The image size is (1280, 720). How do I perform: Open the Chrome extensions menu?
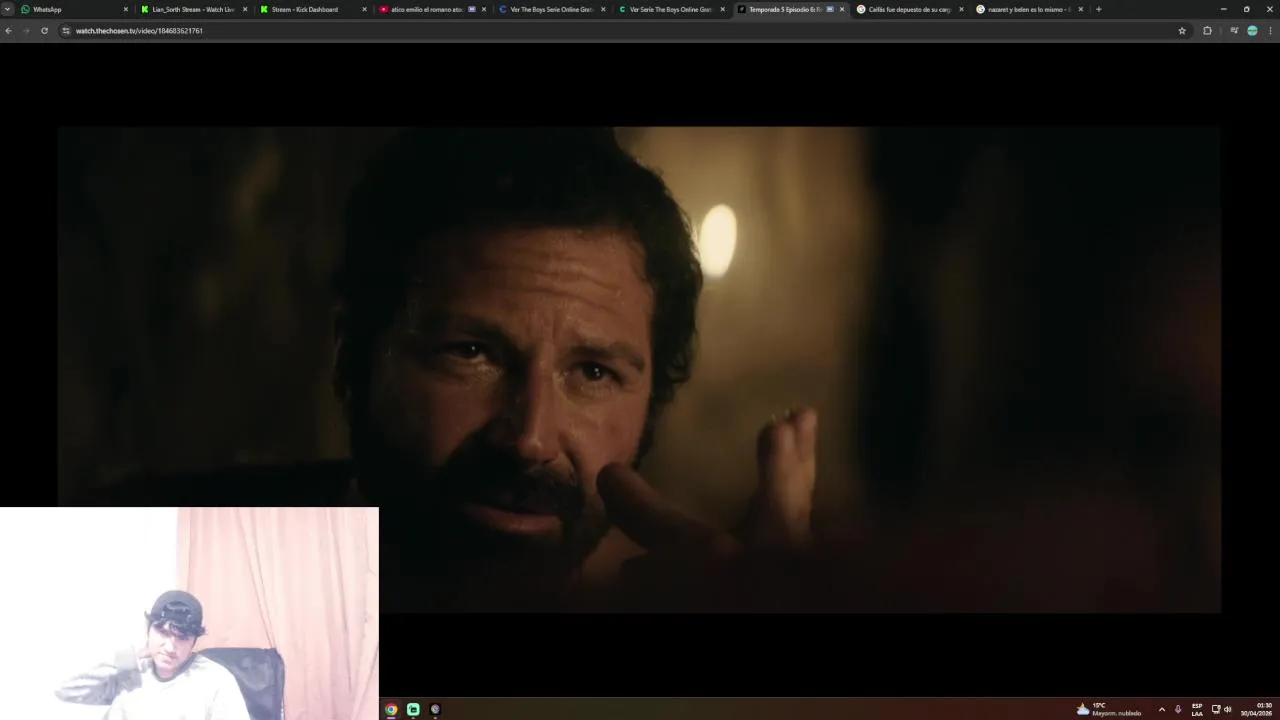1207,31
